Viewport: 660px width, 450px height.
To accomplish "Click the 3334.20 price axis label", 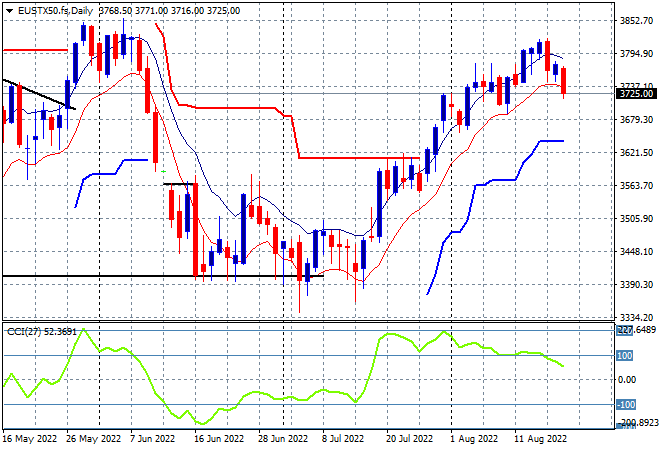I will [636, 317].
